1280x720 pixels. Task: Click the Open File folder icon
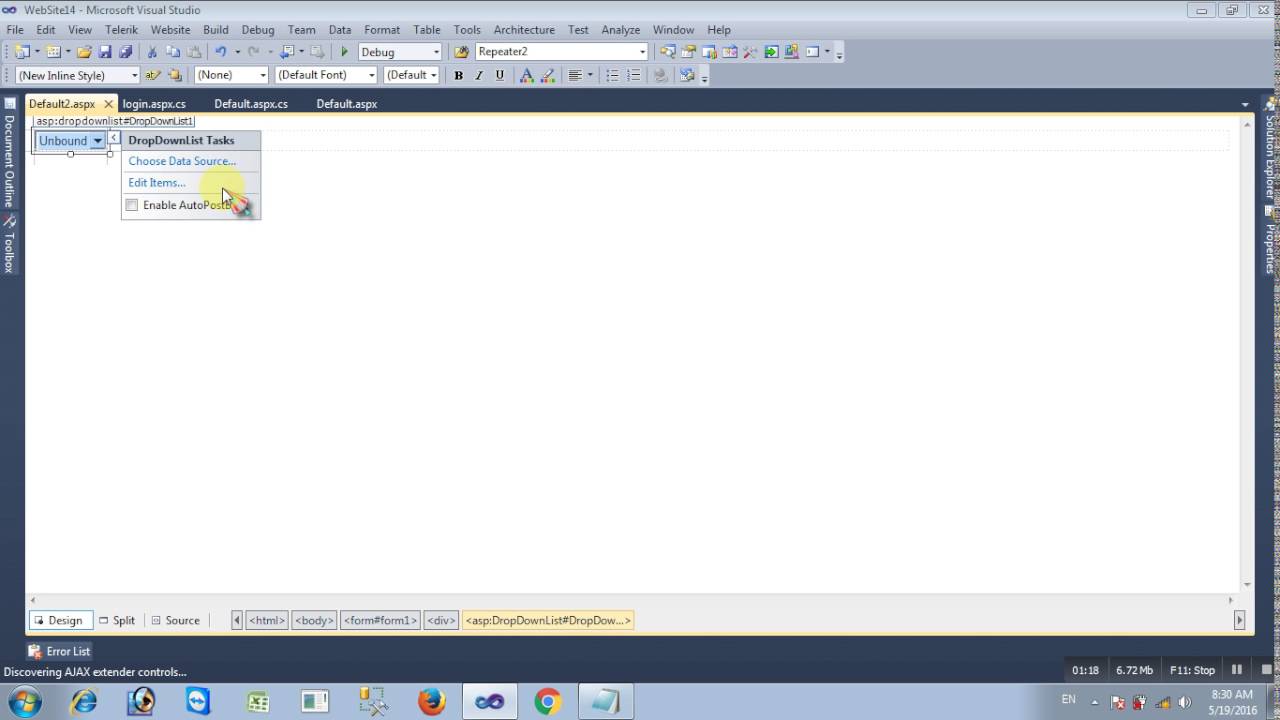tap(85, 52)
